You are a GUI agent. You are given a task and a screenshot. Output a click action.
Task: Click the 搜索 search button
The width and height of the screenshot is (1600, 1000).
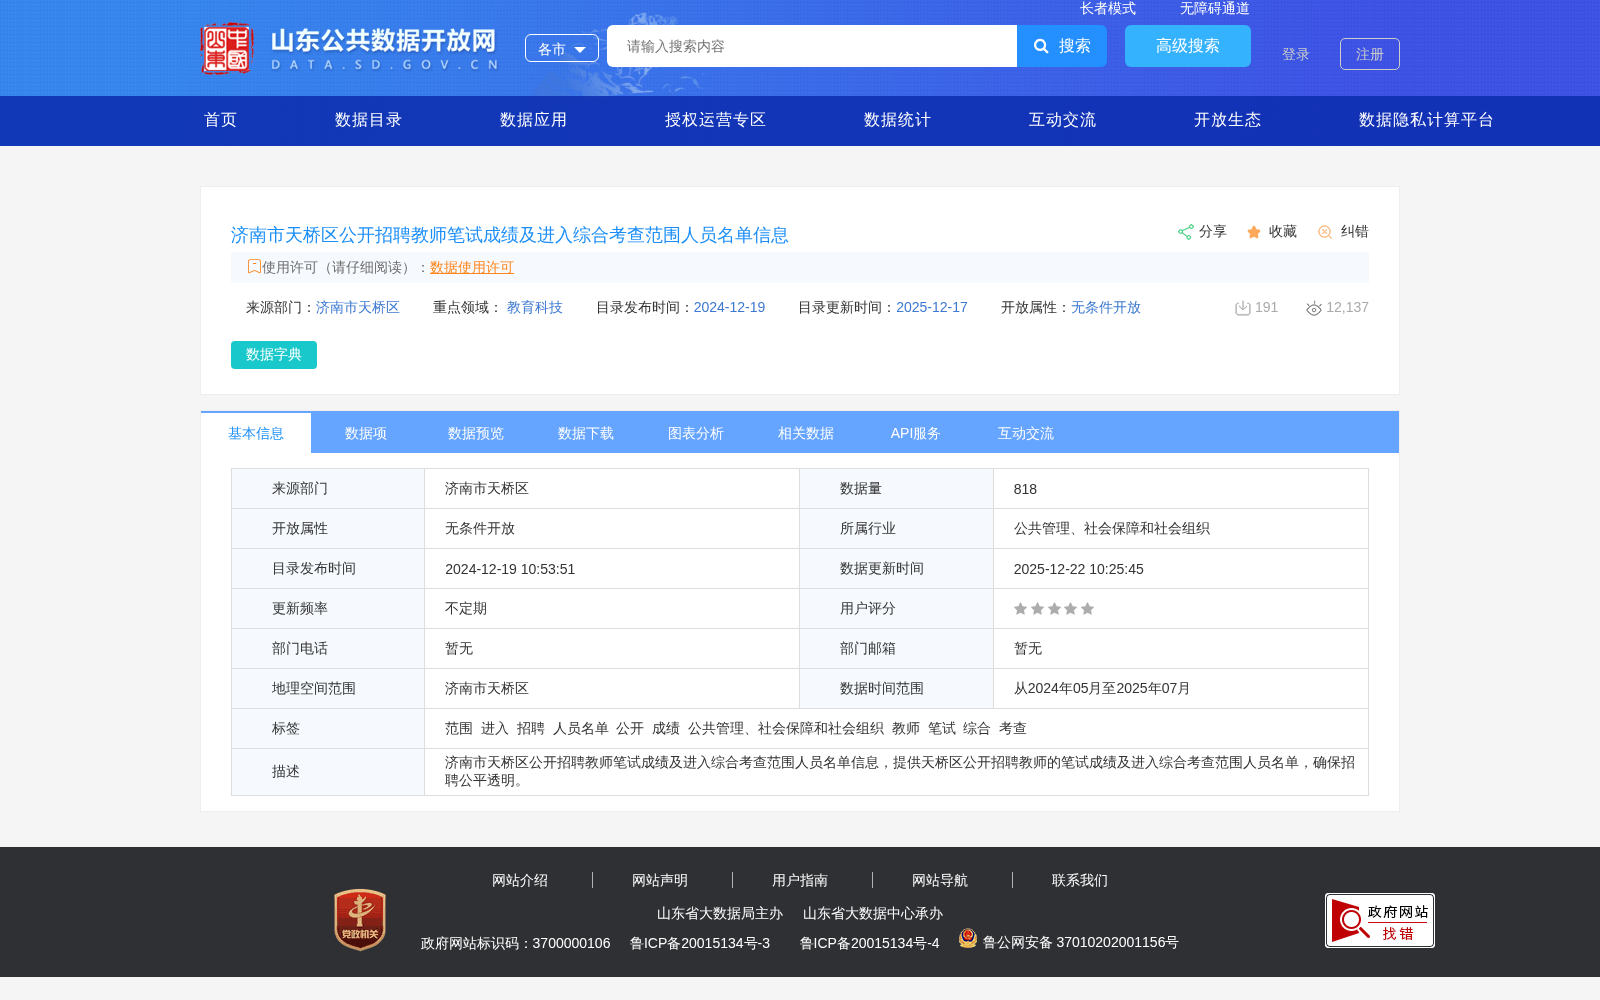point(1062,46)
